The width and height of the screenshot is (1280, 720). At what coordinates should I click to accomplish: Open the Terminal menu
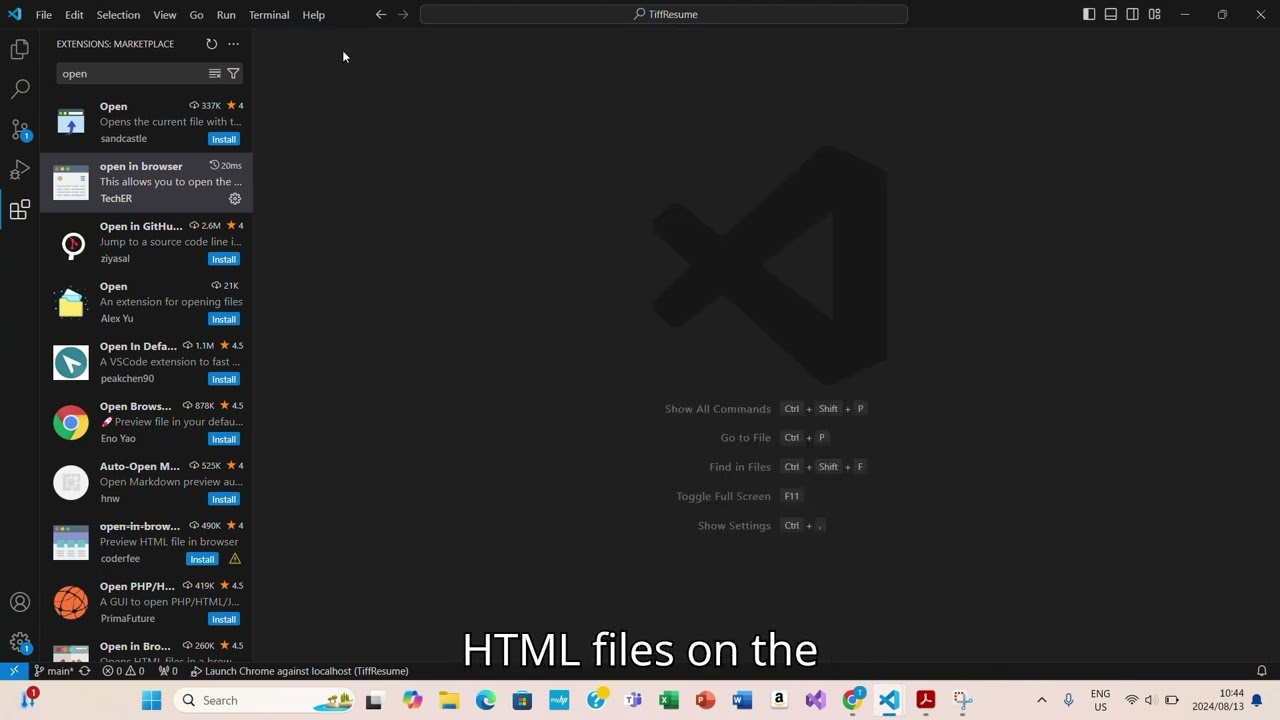[x=269, y=15]
